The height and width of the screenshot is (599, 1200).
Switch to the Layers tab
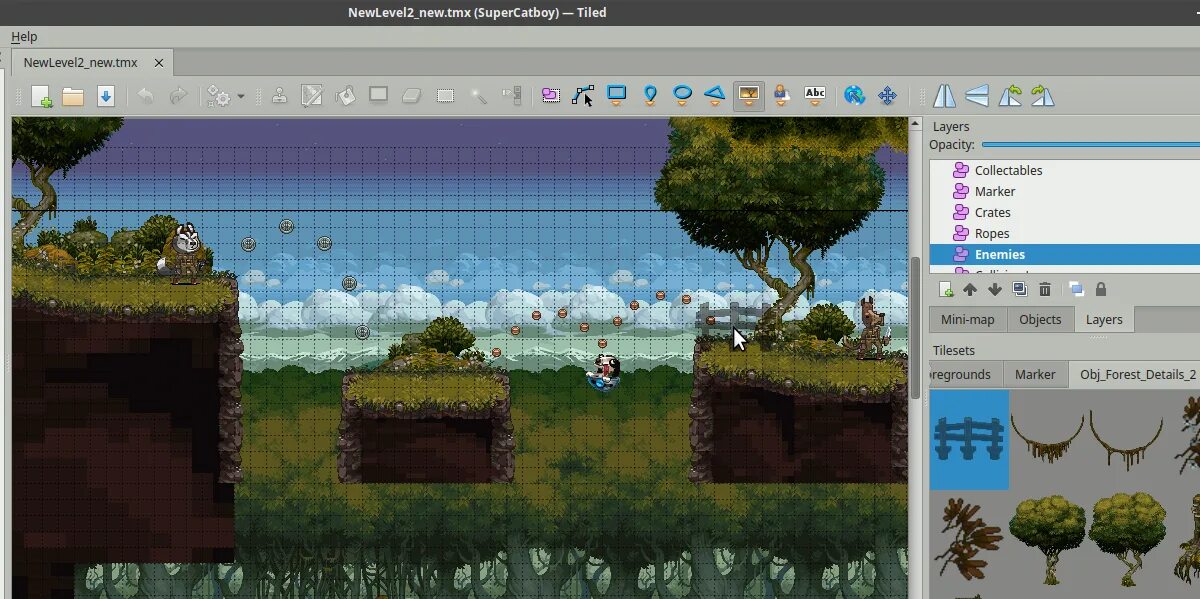point(1104,319)
